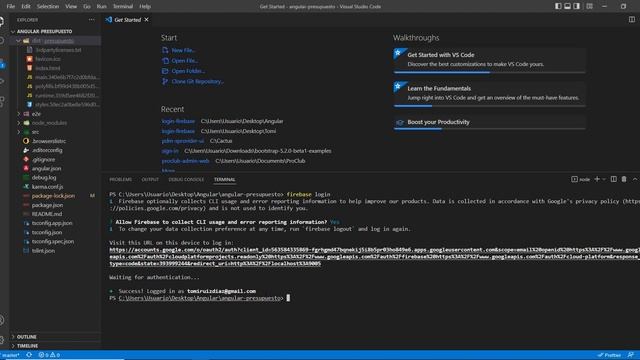Viewport: 640px width, 360px height.
Task: Open 'Boost your Productivity' walkthrough
Action: point(489,122)
